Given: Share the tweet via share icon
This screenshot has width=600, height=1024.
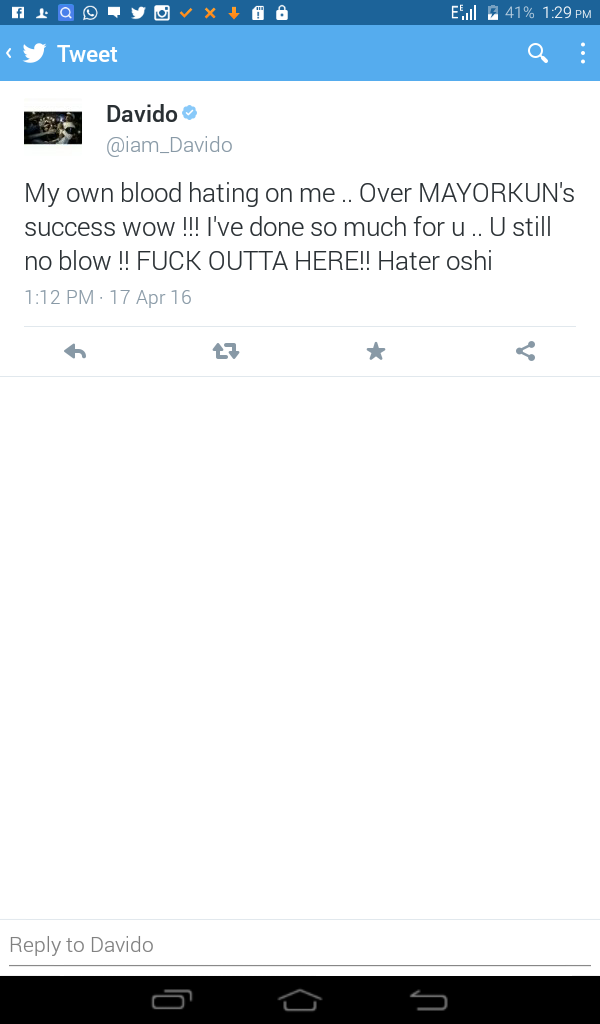Looking at the screenshot, I should pos(526,351).
